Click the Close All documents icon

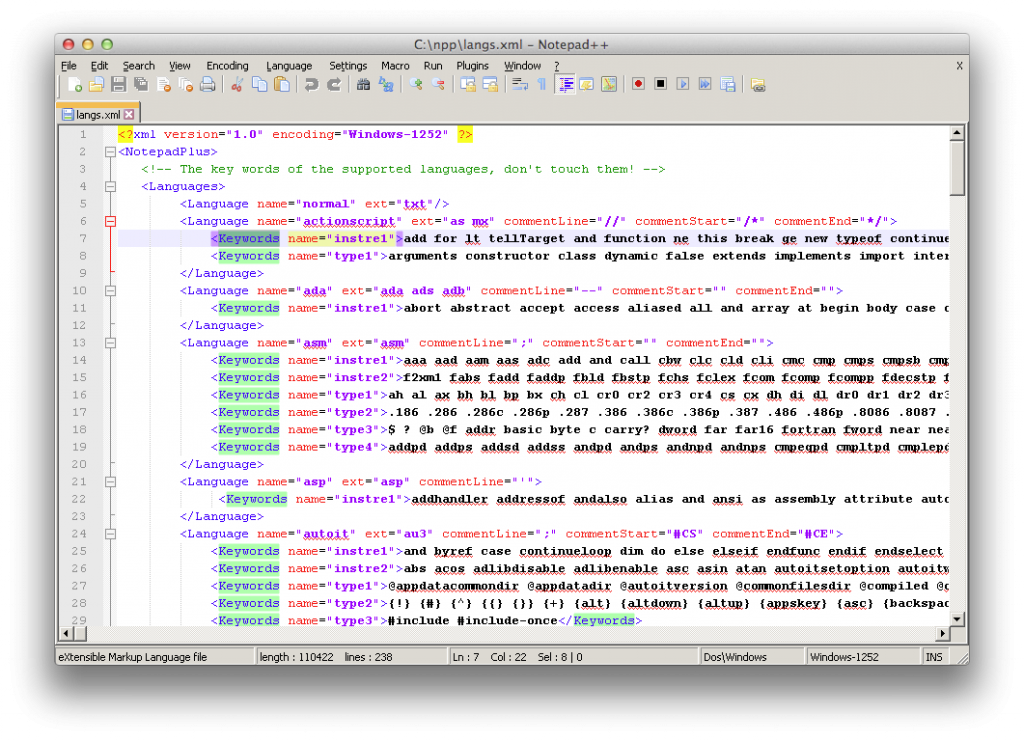pos(185,85)
